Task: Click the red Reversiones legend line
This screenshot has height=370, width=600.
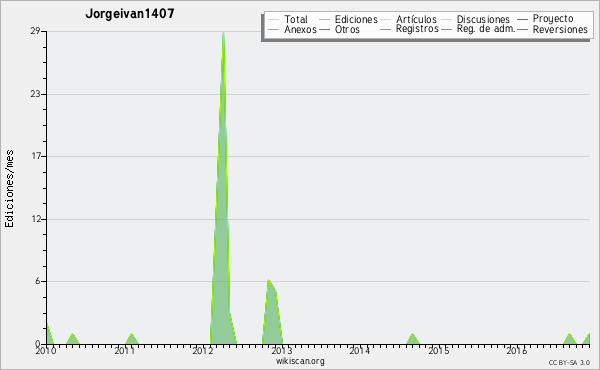Action: coord(522,30)
